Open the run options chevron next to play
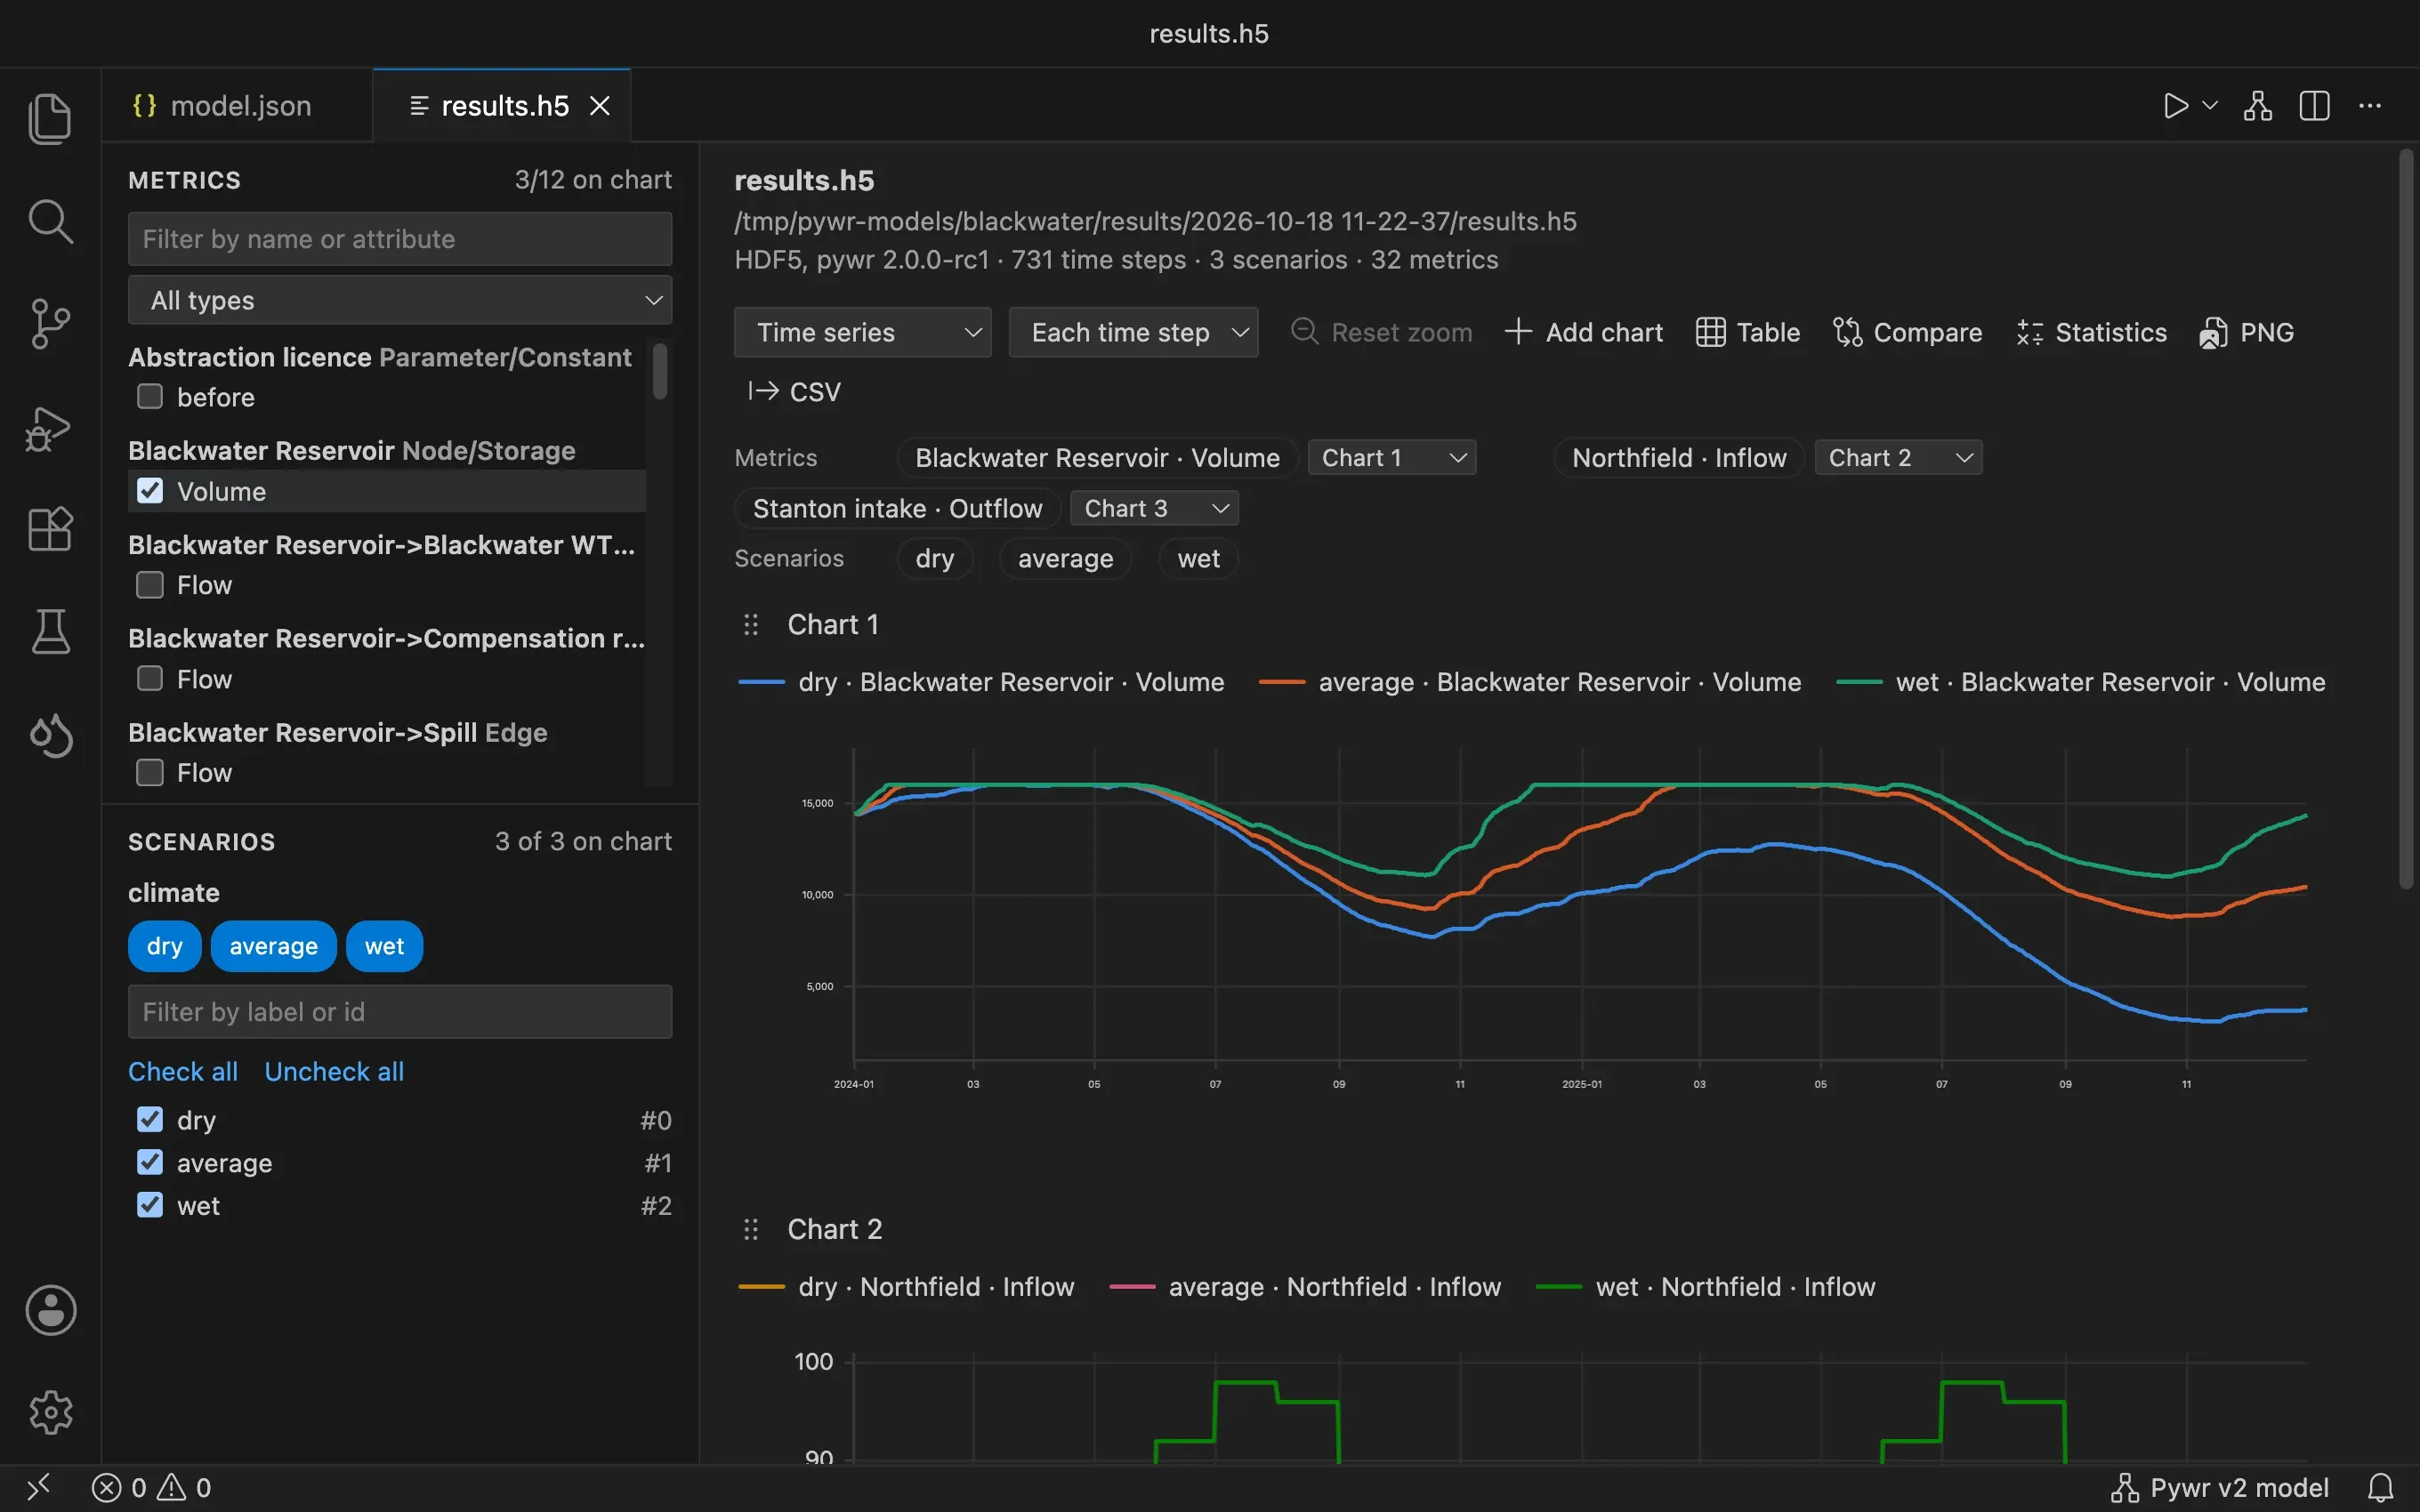The height and width of the screenshot is (1512, 2420). [2210, 105]
